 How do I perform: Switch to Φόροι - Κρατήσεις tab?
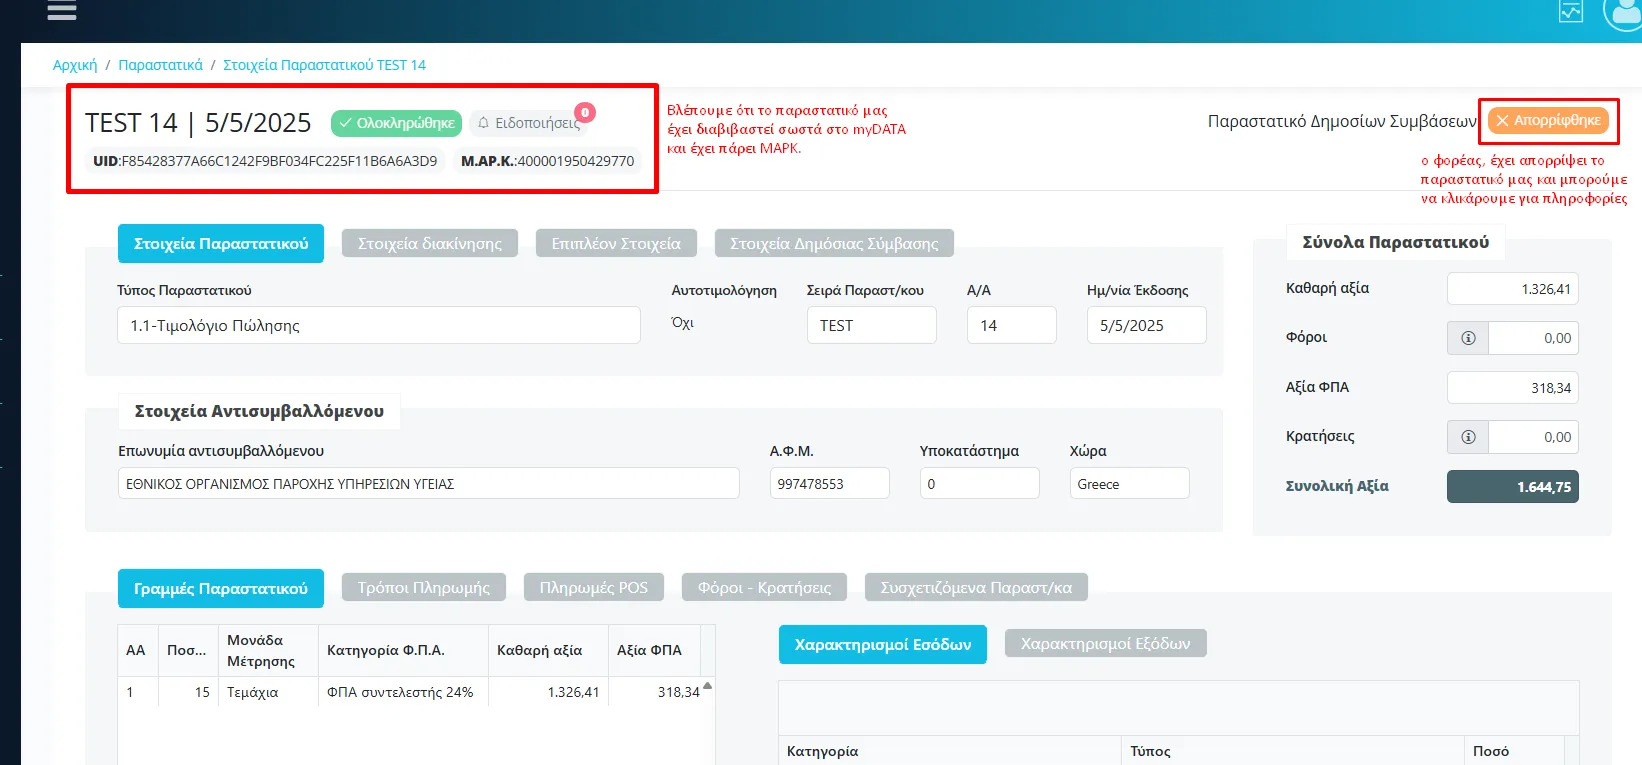(x=764, y=588)
